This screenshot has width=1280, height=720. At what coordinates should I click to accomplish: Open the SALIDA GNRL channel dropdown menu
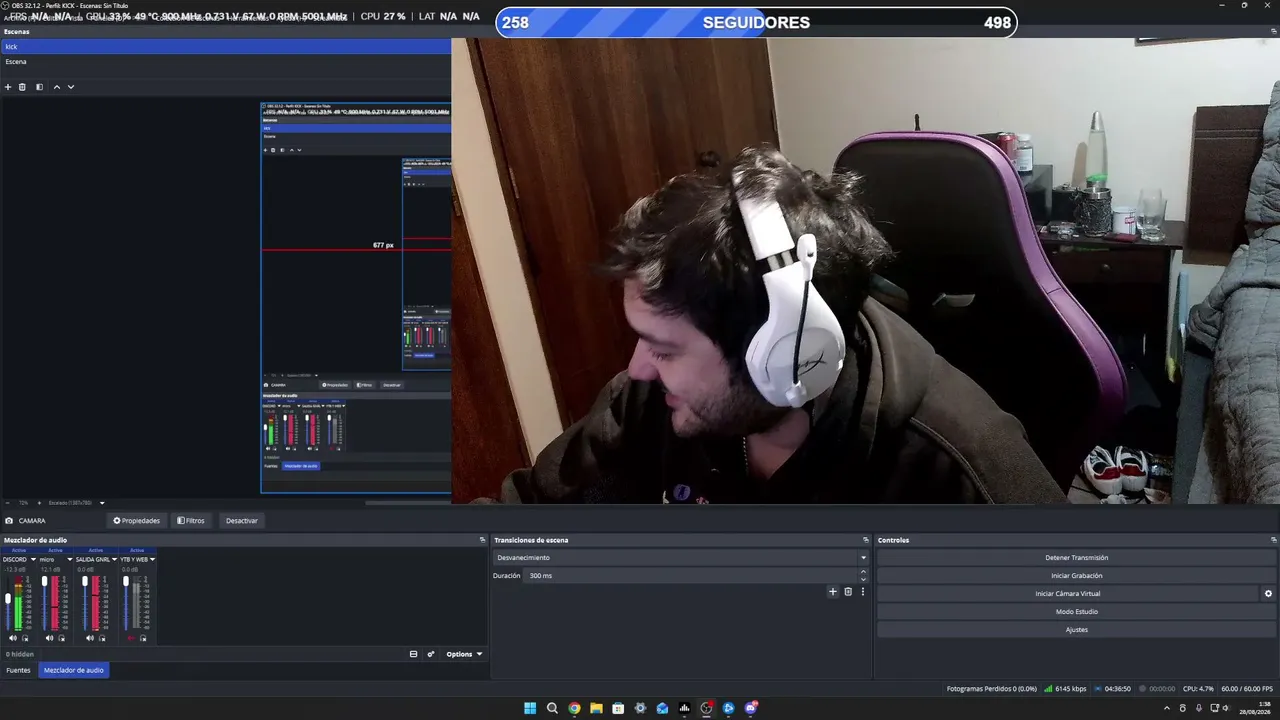(x=115, y=560)
